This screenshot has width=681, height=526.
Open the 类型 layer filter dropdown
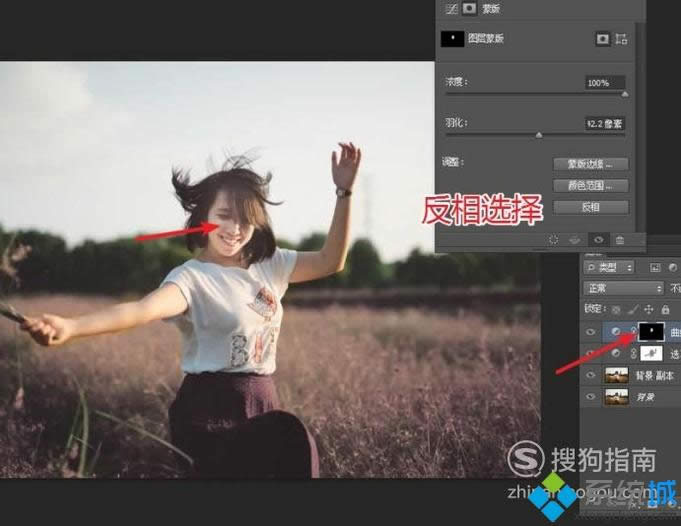(x=608, y=268)
